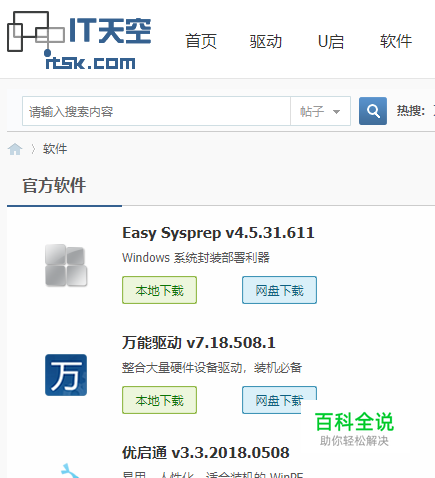Viewport: 435px width, 478px height.
Task: Click 本地下载 for Easy Sysprep
Action: (159, 290)
